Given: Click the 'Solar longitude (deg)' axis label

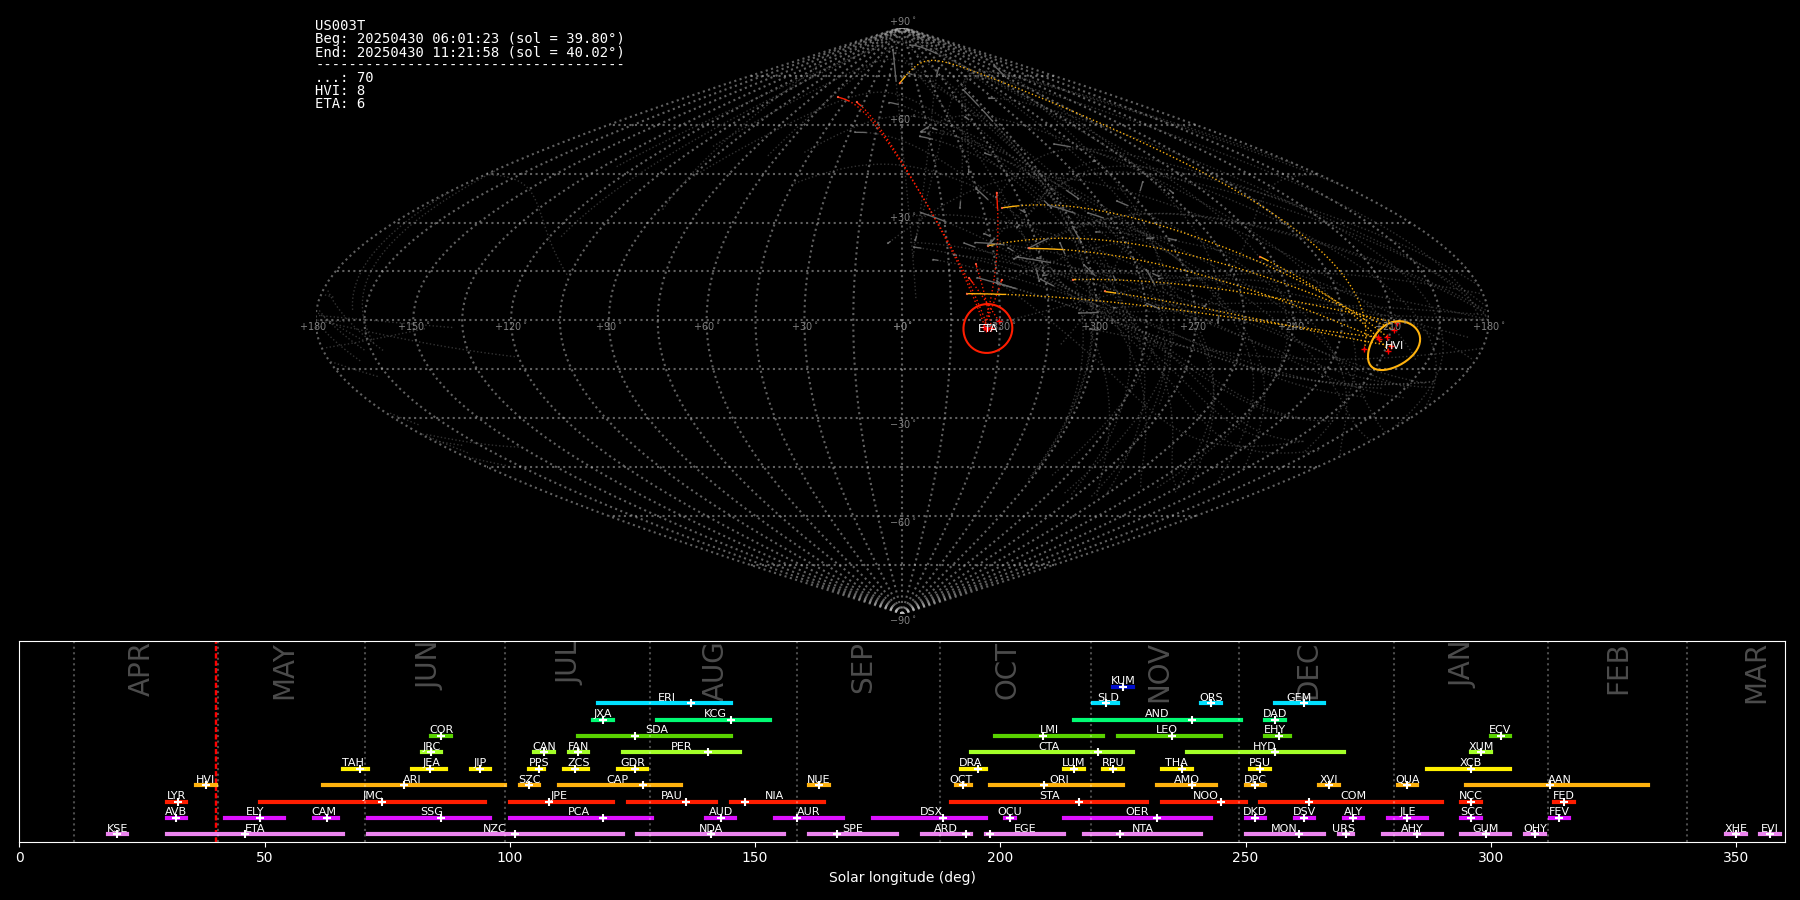Looking at the screenshot, I should tap(902, 878).
